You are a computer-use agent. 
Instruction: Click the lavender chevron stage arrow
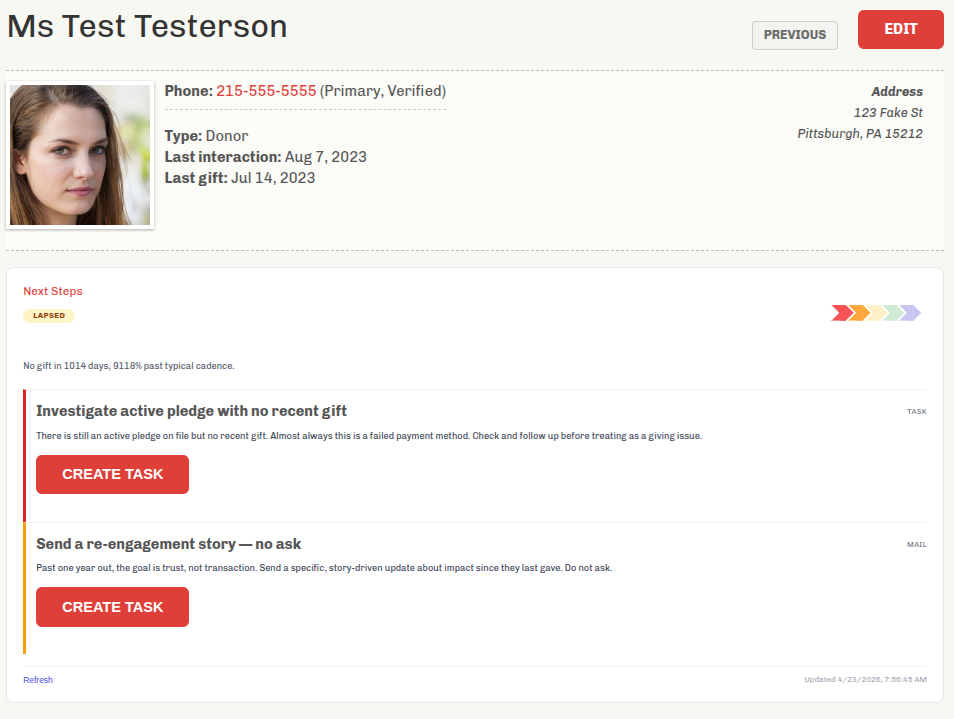(910, 313)
